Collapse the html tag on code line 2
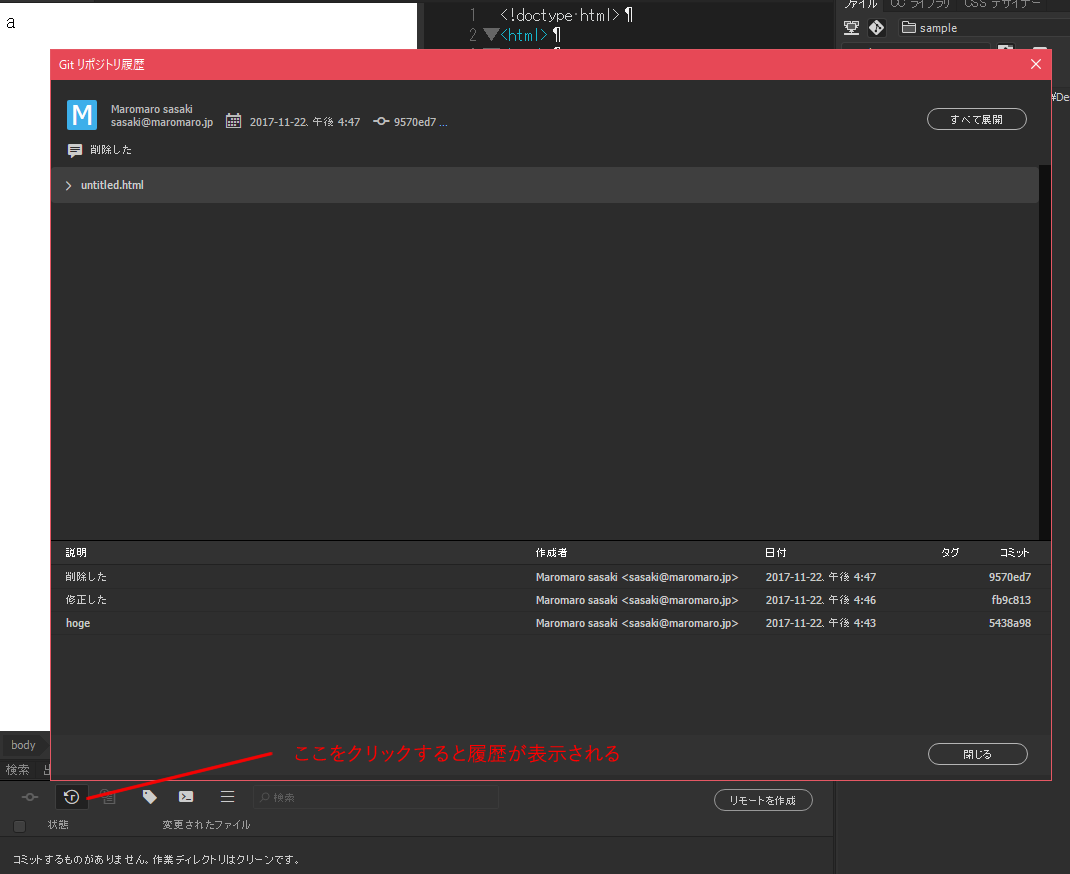Screen dimensions: 1070x874 click(x=491, y=33)
